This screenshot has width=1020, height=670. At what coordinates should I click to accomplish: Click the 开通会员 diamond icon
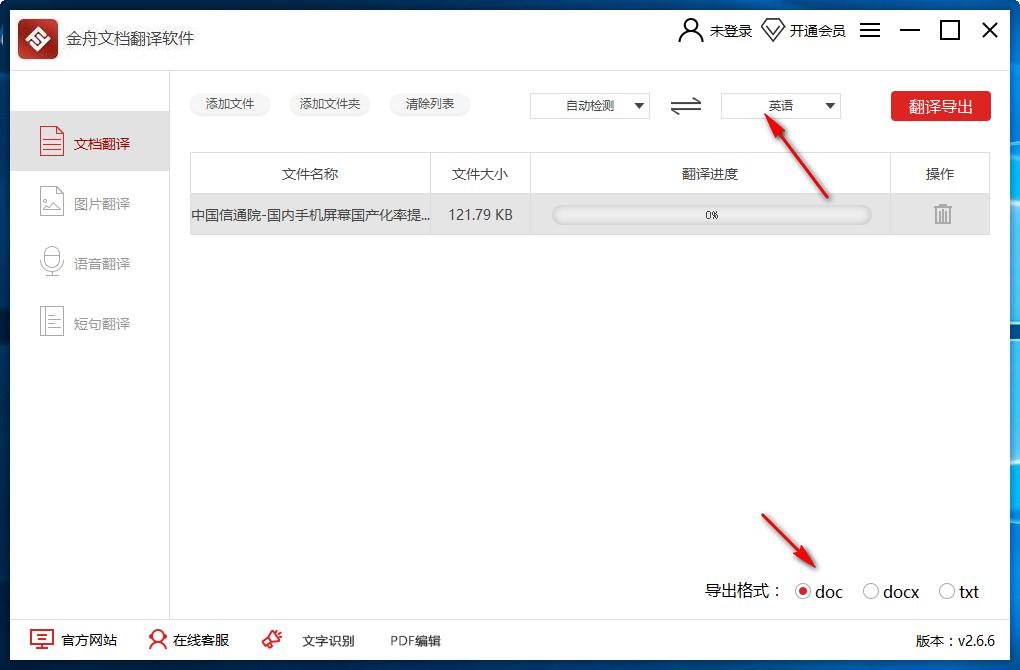772,30
